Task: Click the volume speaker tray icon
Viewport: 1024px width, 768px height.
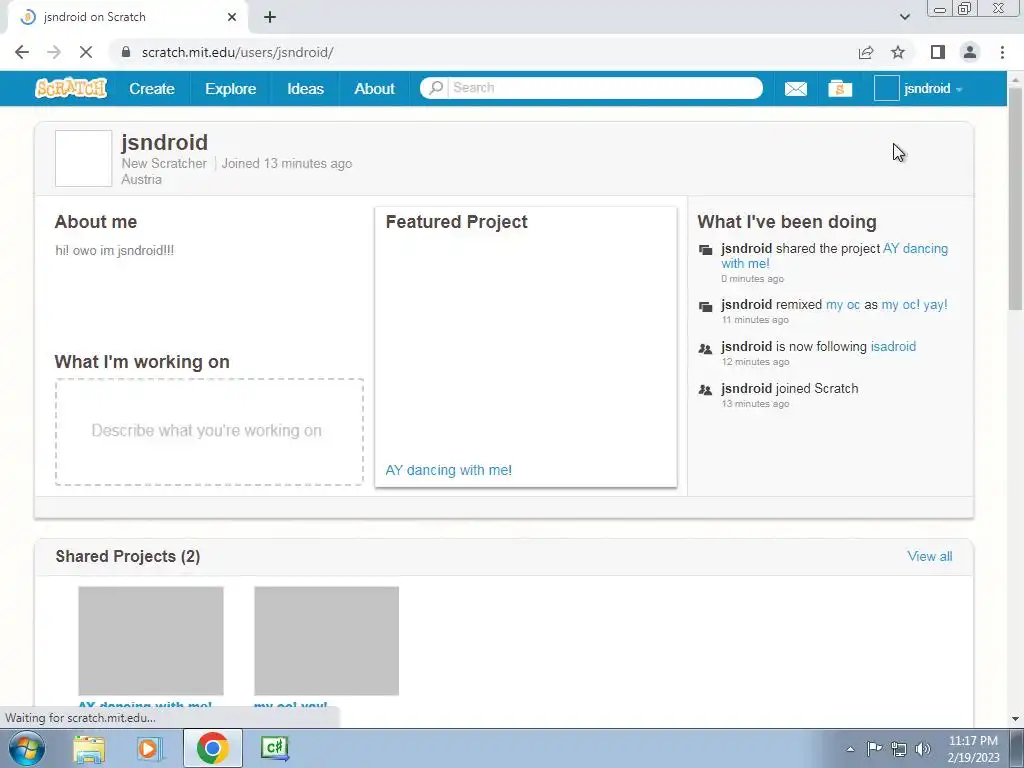Action: click(922, 749)
